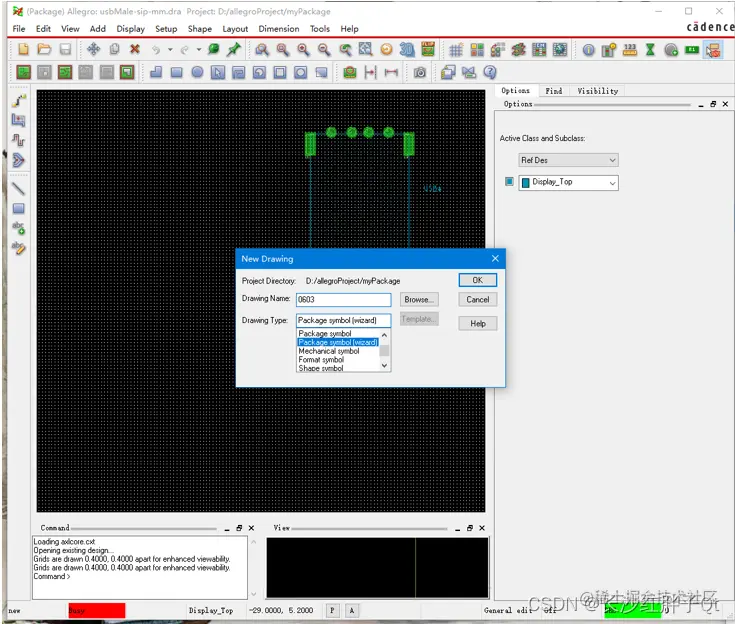This screenshot has height=624, width=735.
Task: Click the Display_Top color swatch
Action: point(525,182)
